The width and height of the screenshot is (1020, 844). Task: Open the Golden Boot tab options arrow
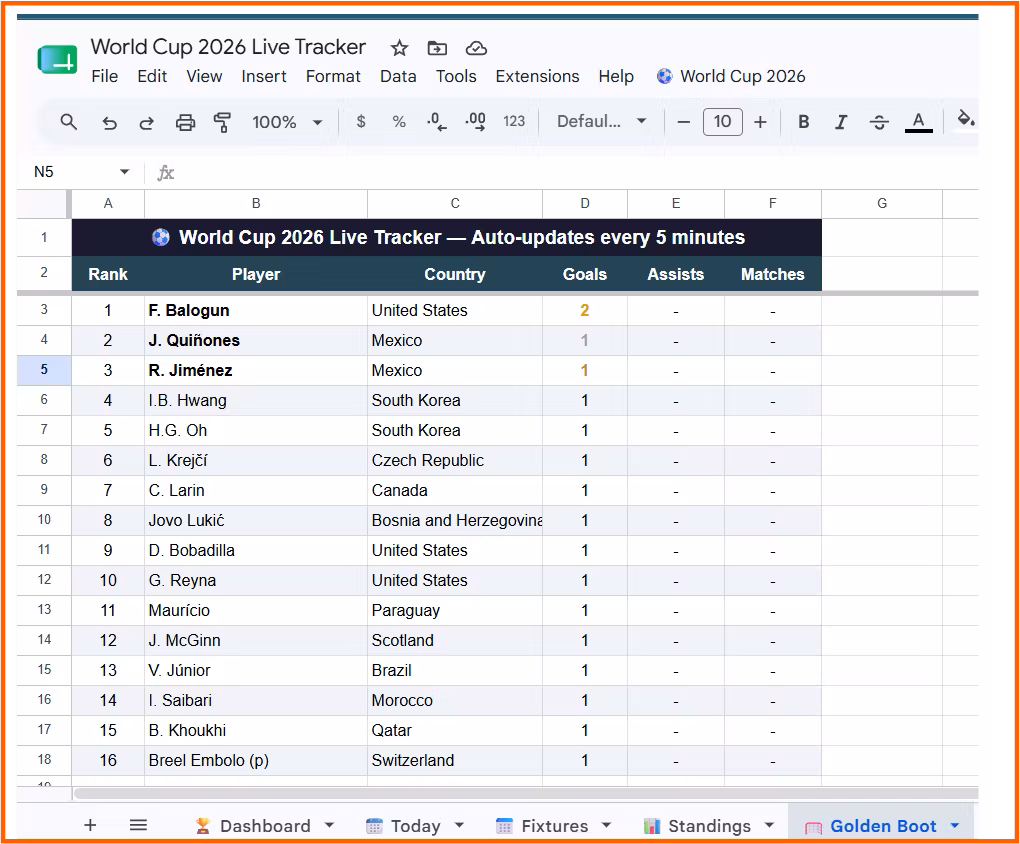(954, 825)
